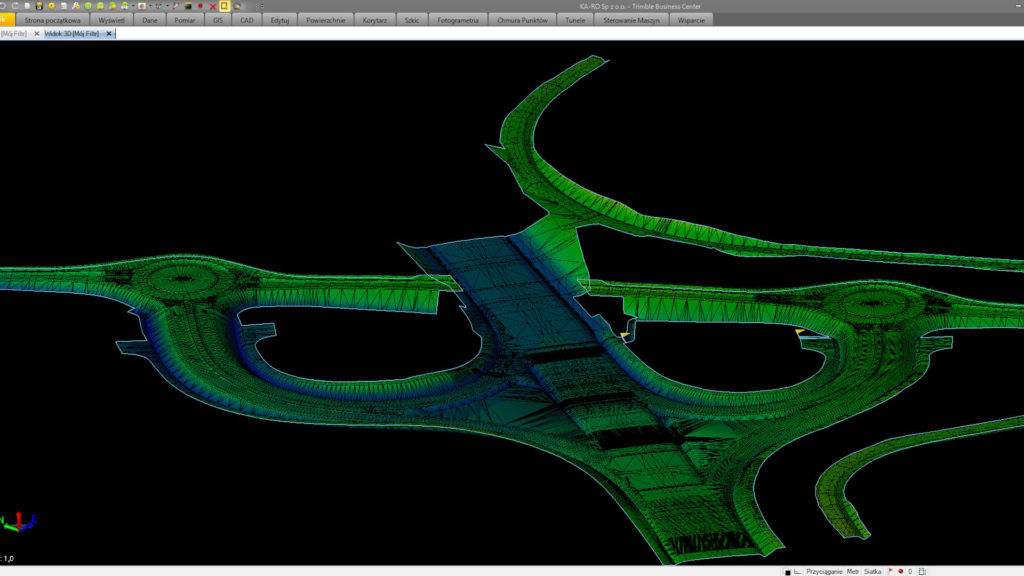Click the red dot icon in top toolbar
This screenshot has width=1024, height=576.
200,5
